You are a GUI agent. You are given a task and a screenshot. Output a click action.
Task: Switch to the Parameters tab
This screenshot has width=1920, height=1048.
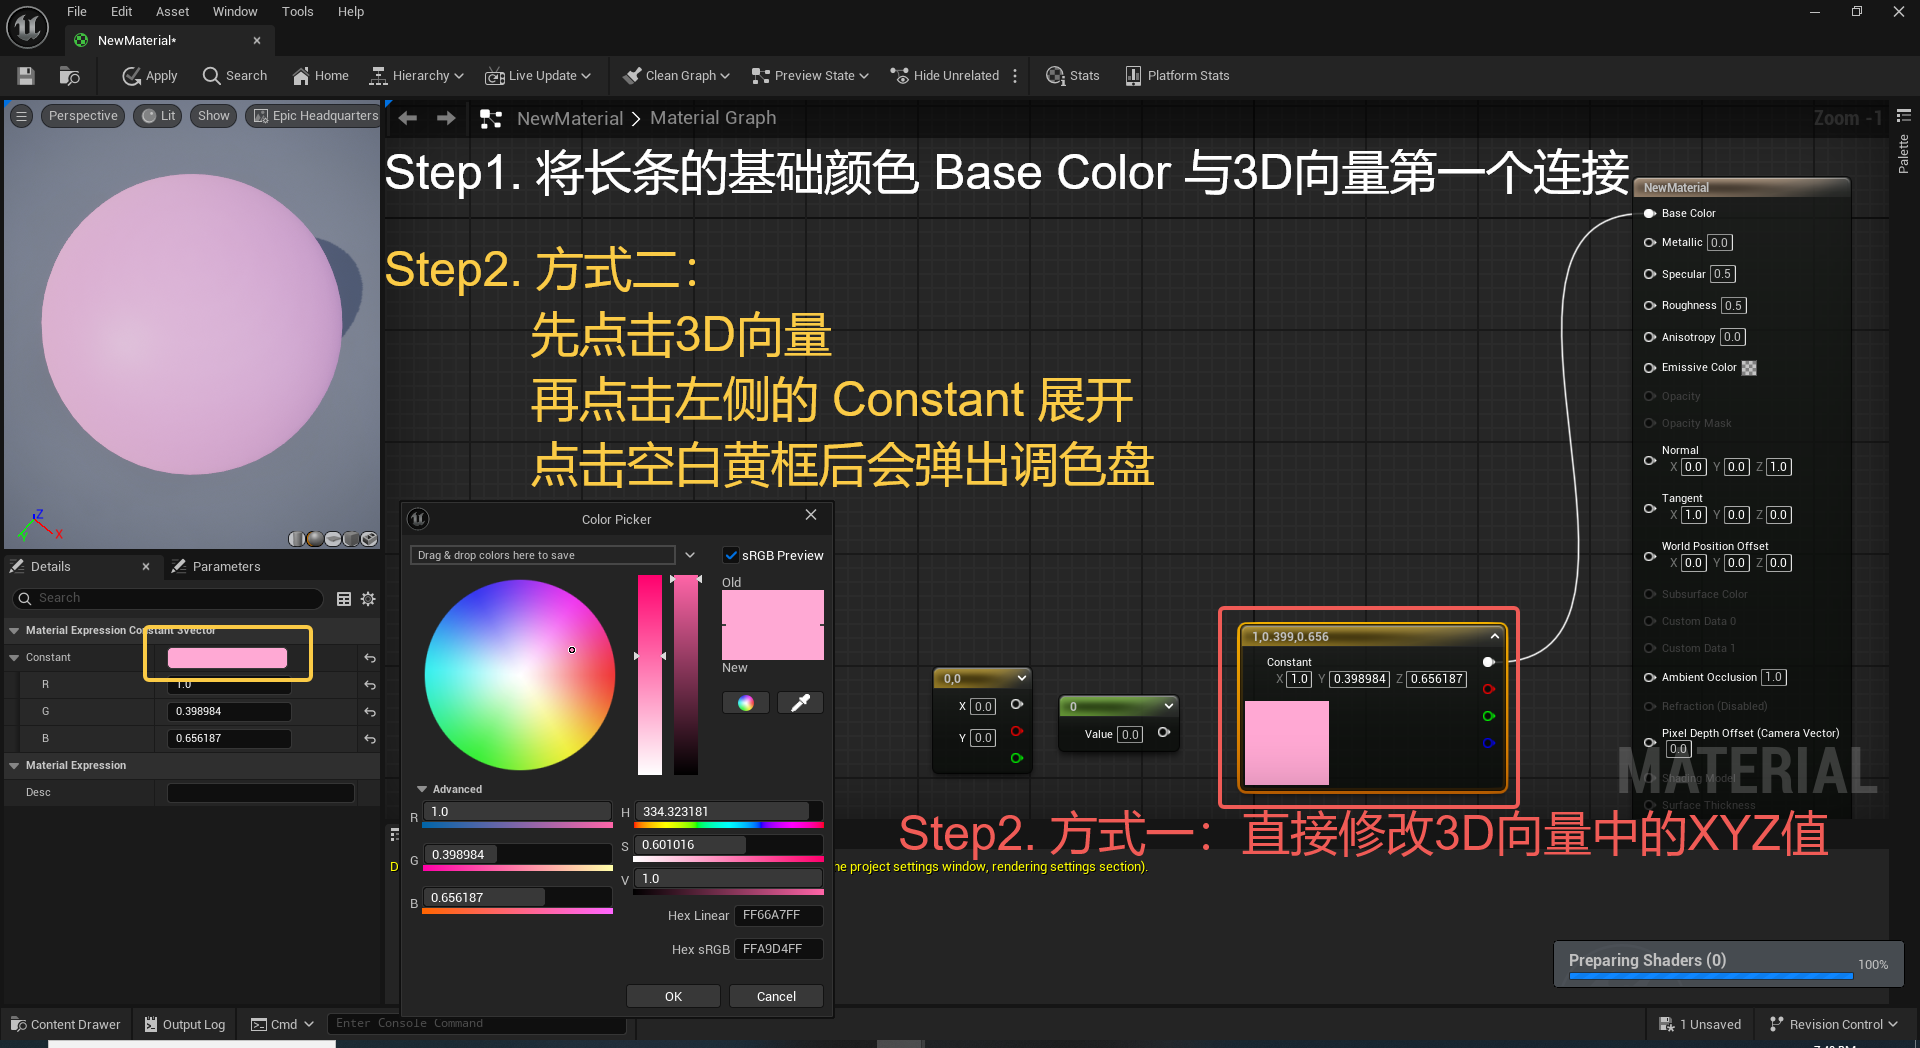[216, 567]
